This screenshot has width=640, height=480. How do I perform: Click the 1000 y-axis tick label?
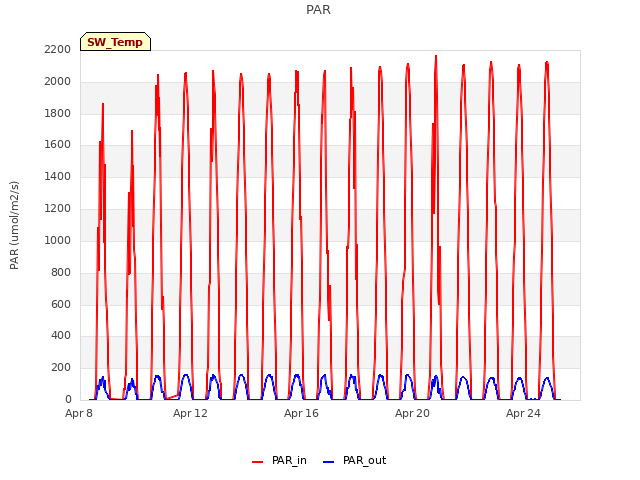point(58,240)
